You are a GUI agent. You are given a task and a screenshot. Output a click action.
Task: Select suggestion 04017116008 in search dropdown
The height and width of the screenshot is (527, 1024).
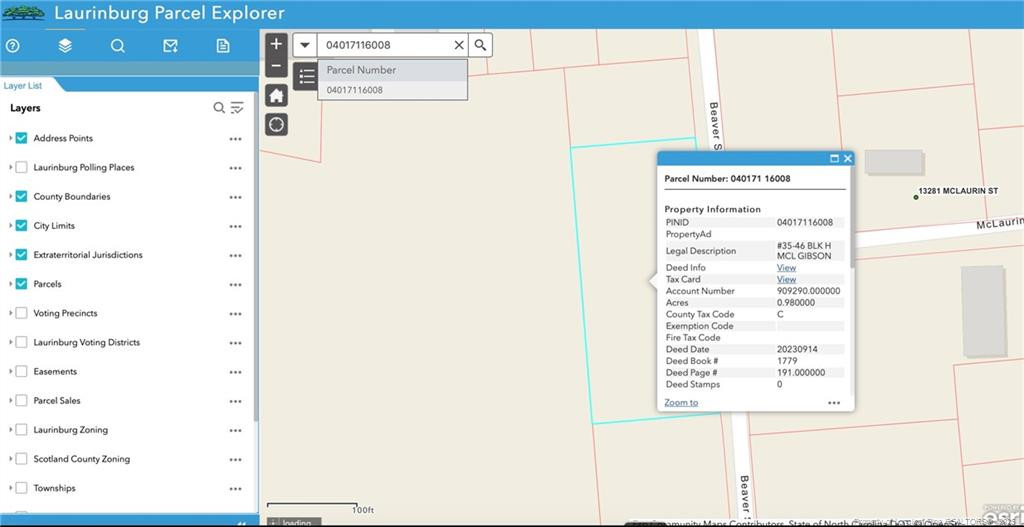[392, 90]
